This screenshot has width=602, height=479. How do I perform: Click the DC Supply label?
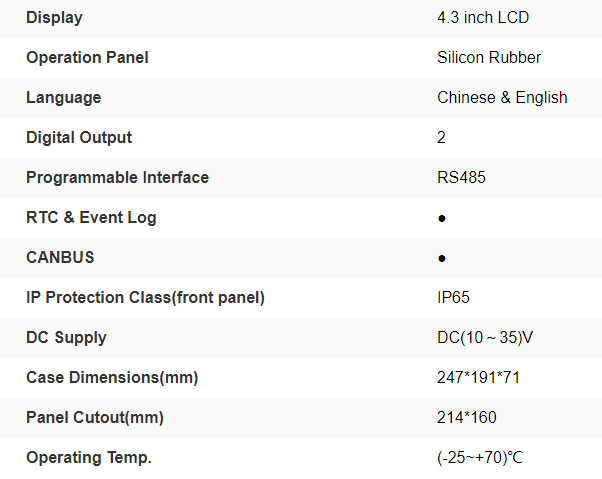[66, 337]
